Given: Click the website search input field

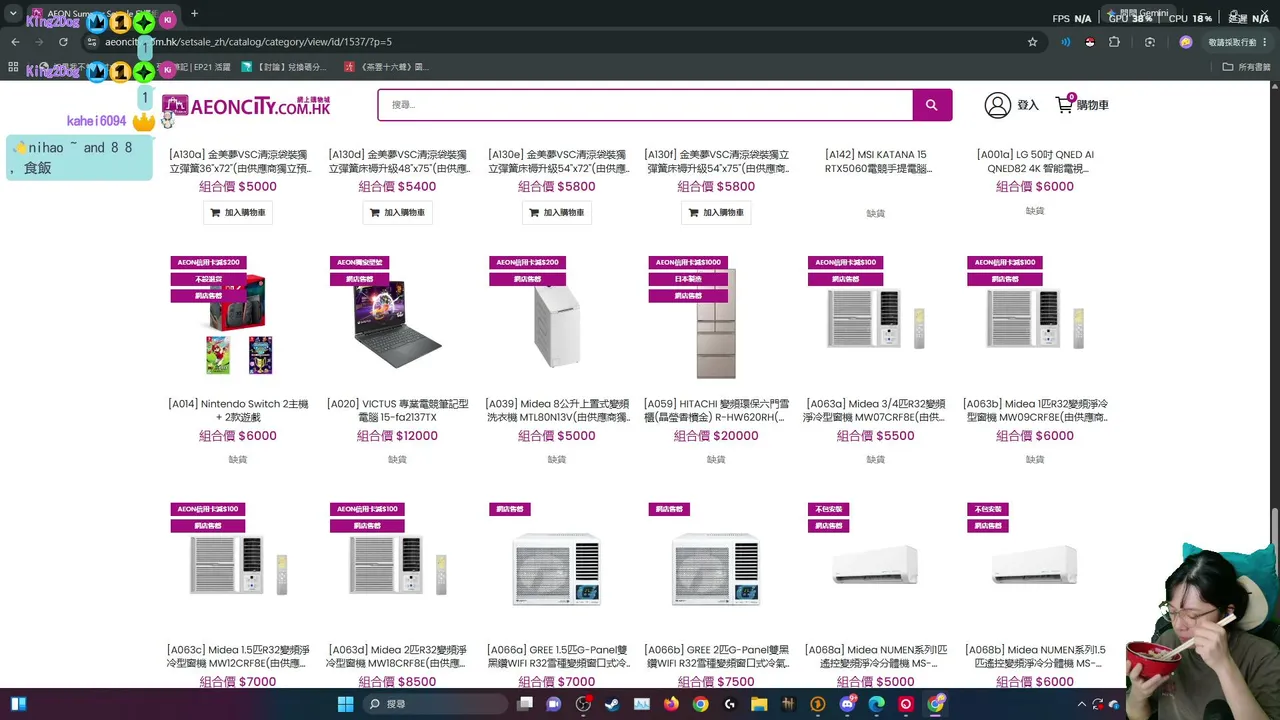Looking at the screenshot, I should tap(645, 105).
